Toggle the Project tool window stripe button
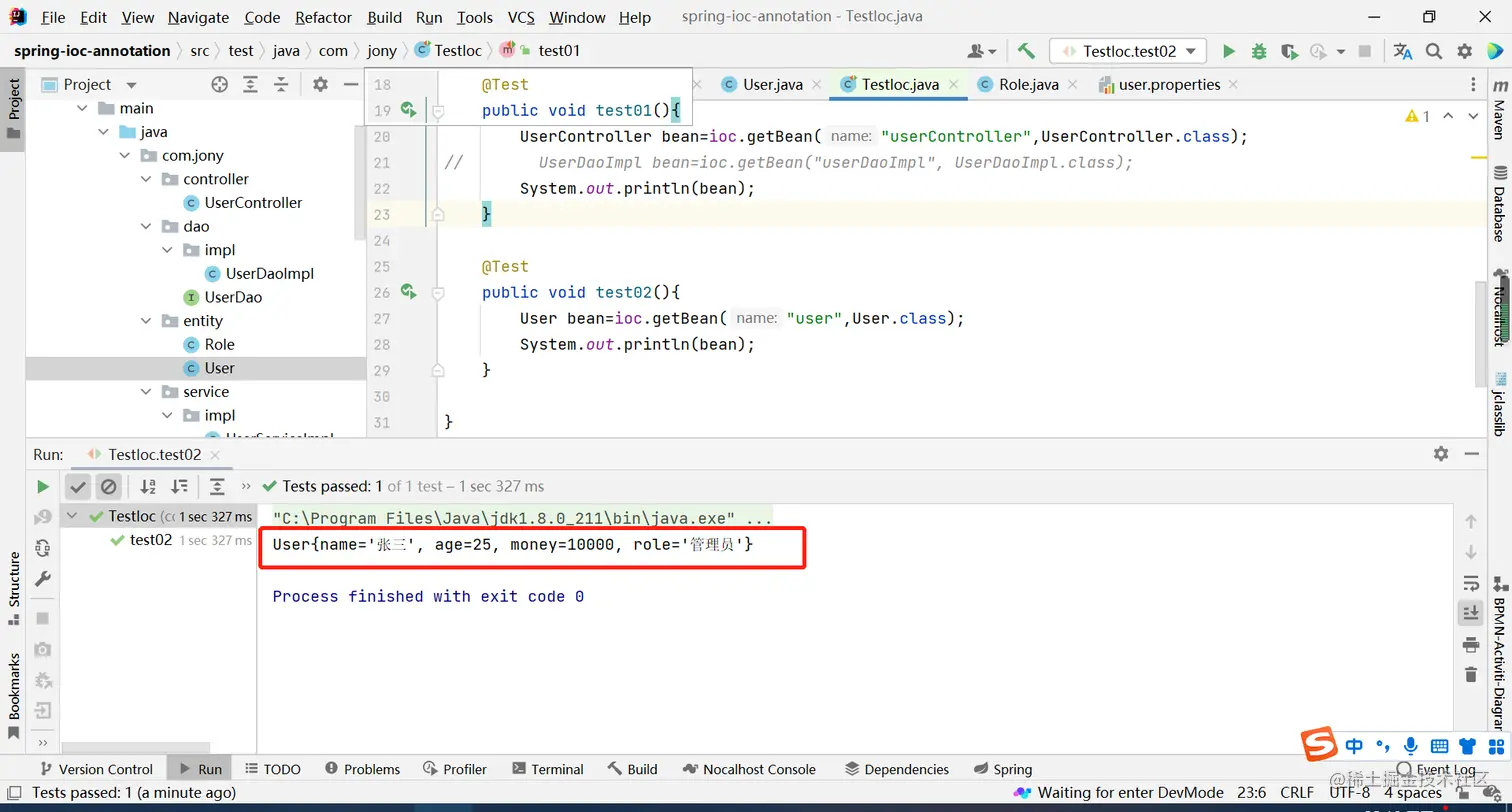Image resolution: width=1512 pixels, height=812 pixels. [x=13, y=108]
